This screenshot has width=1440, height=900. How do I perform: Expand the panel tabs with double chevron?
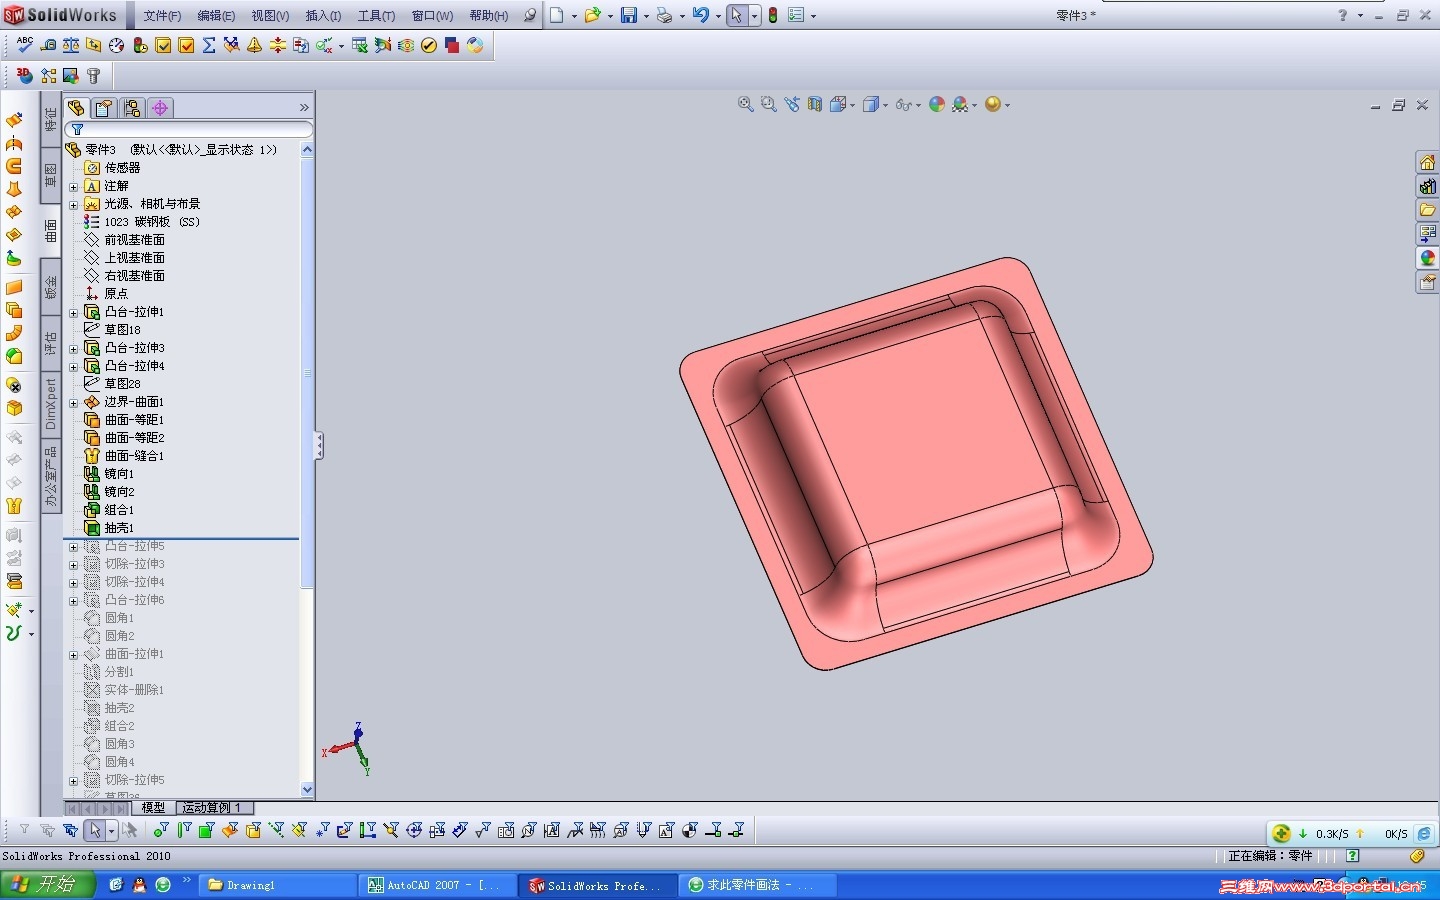click(x=304, y=107)
